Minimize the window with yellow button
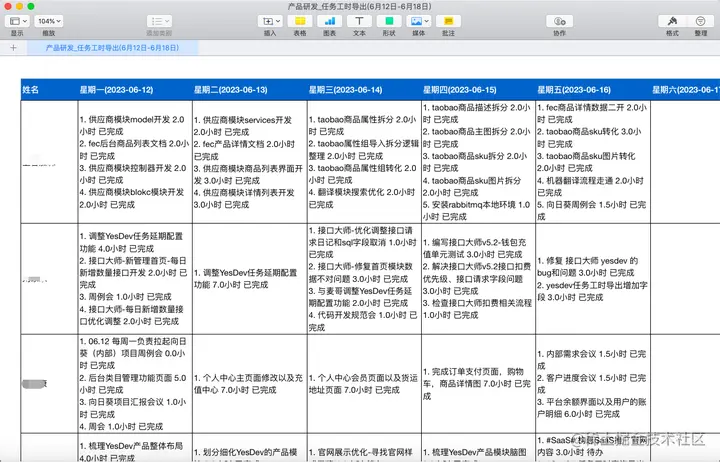The image size is (720, 462). tap(19, 6)
